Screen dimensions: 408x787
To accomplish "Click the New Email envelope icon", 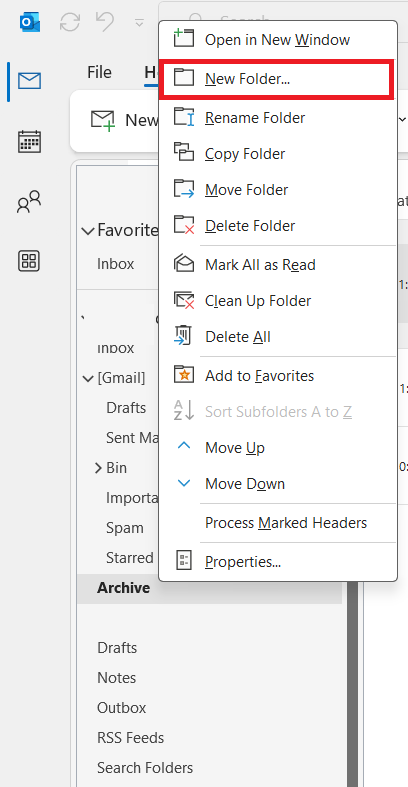I will 103,120.
